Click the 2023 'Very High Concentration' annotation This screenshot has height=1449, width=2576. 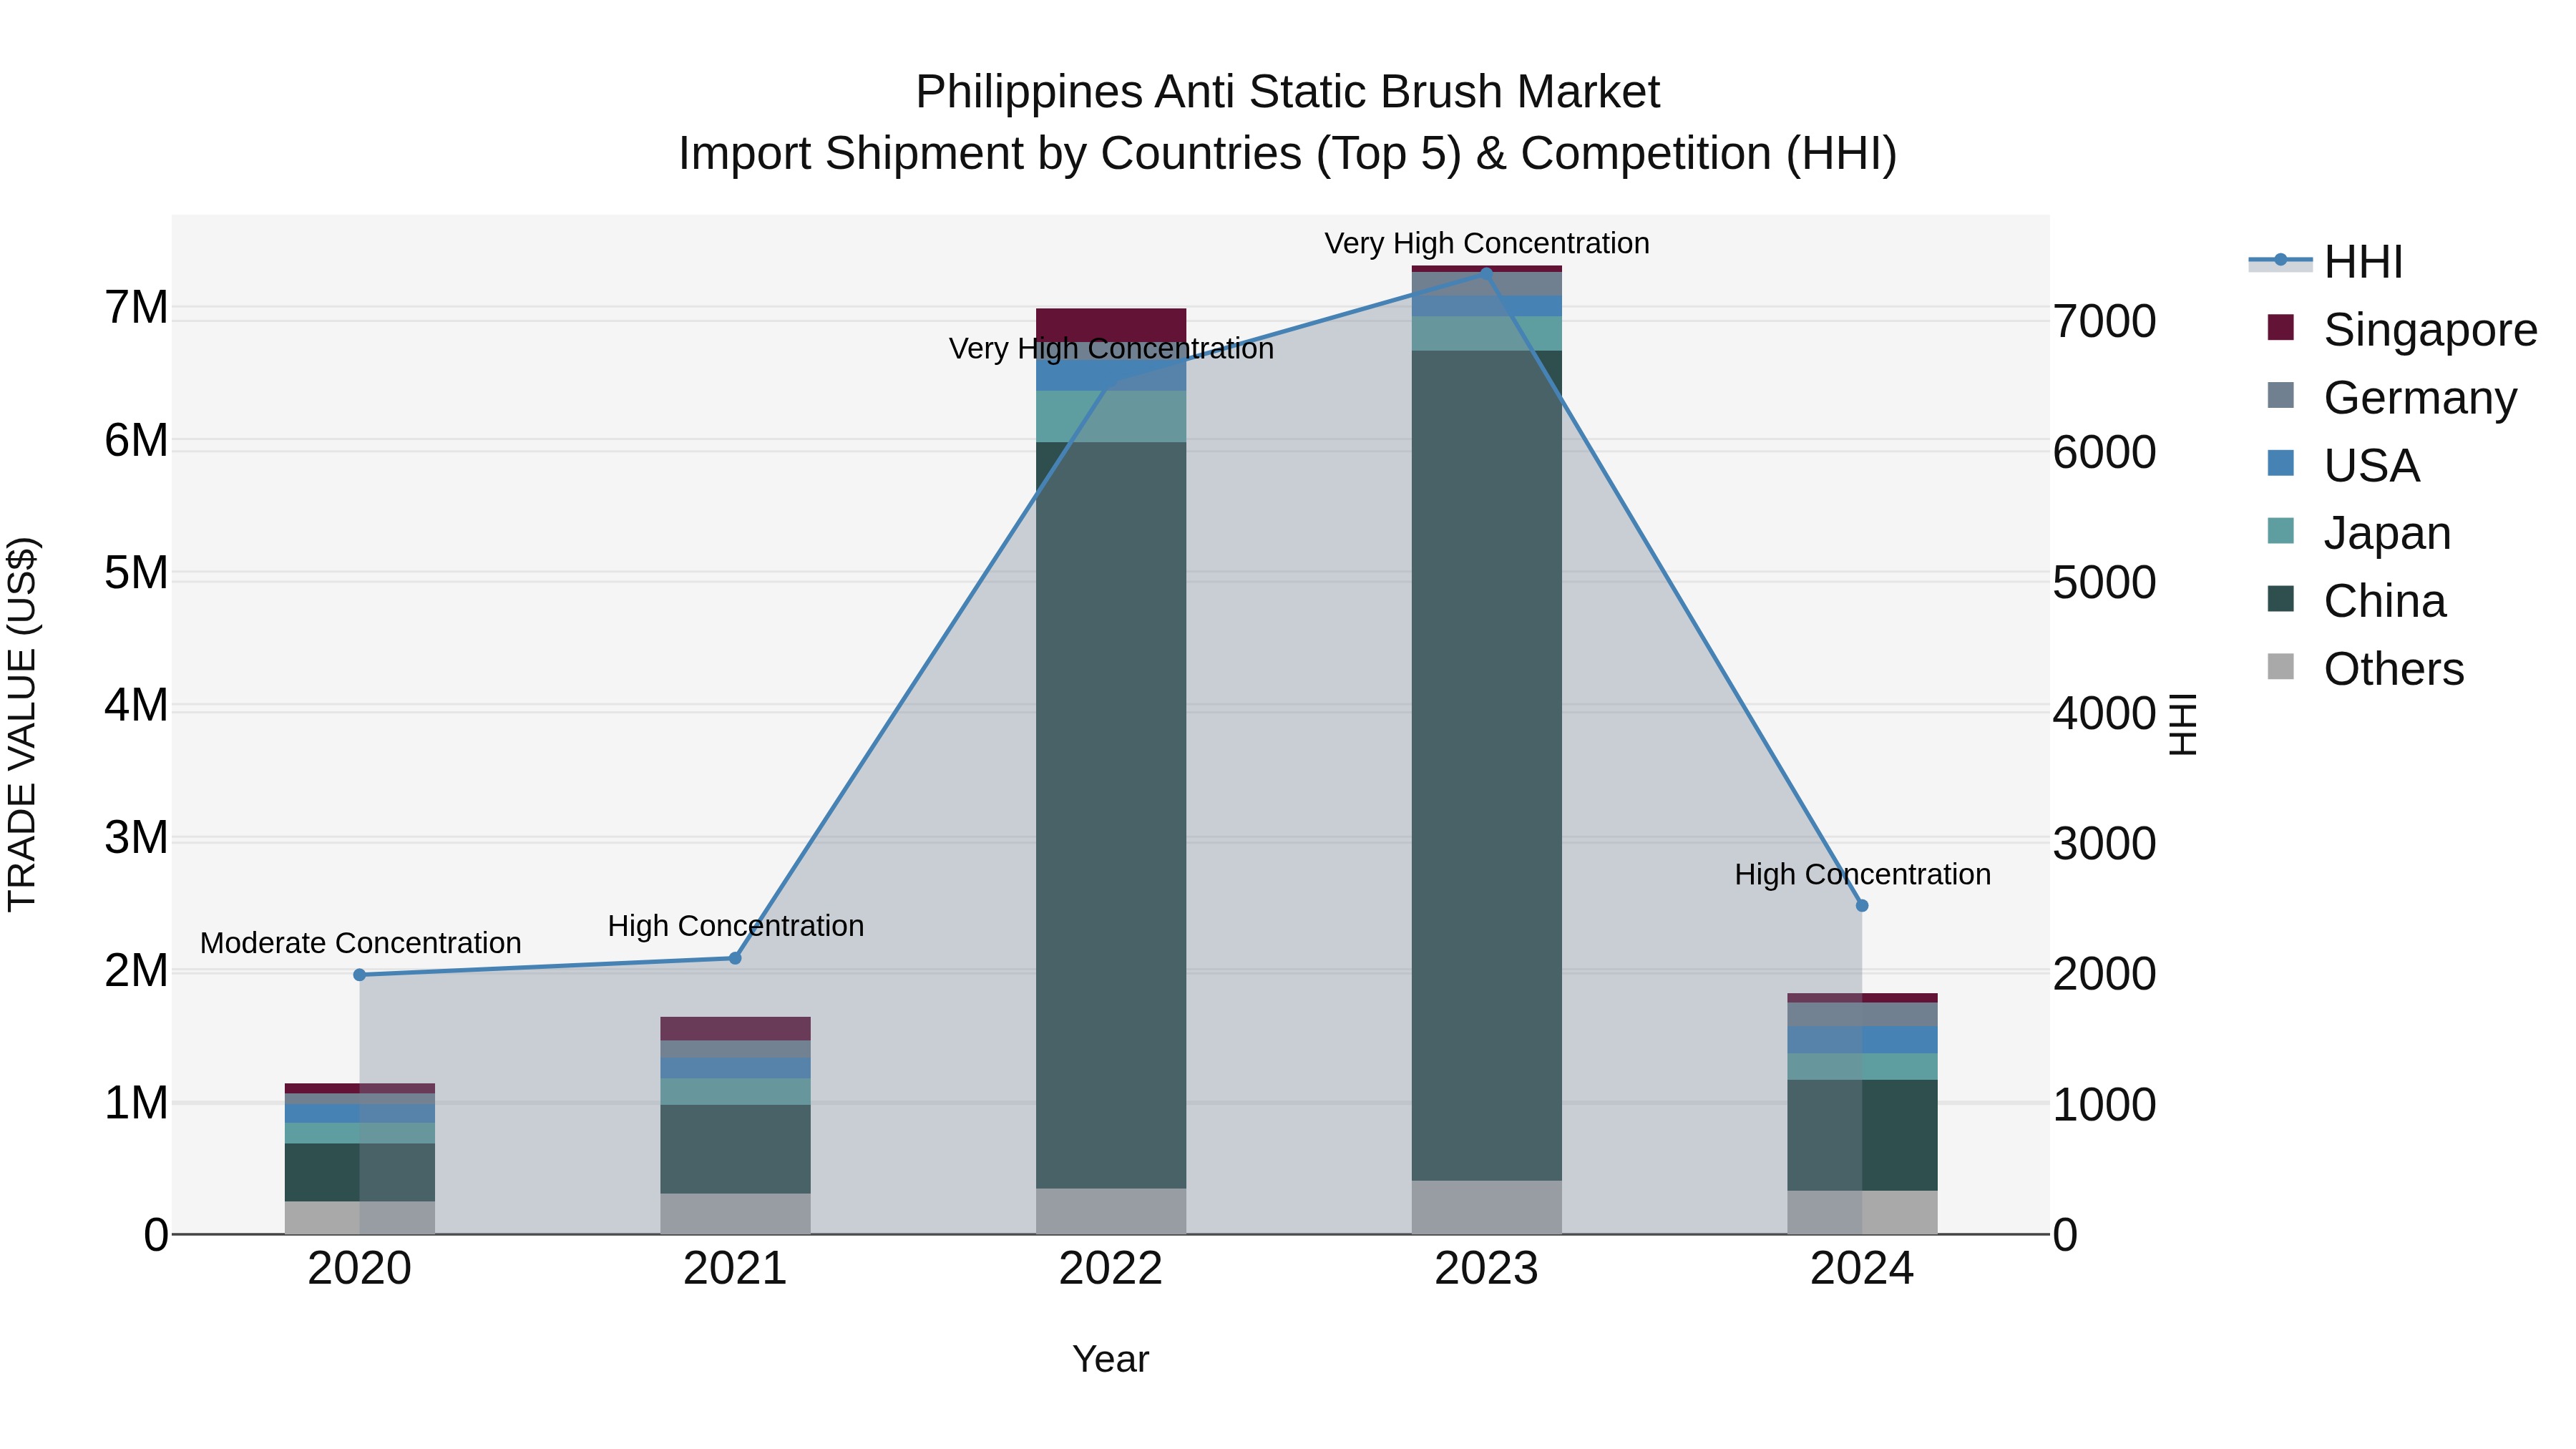coord(1487,243)
